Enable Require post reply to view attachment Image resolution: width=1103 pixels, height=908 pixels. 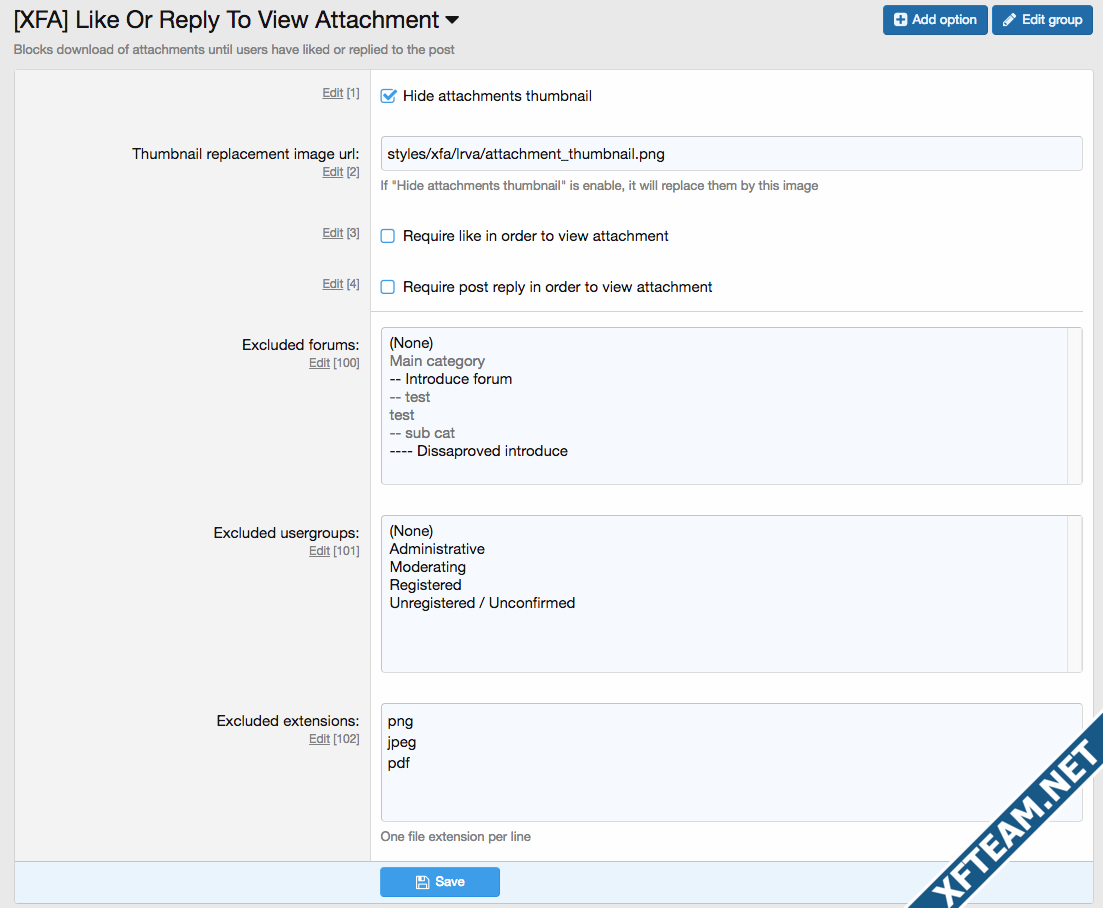(388, 287)
